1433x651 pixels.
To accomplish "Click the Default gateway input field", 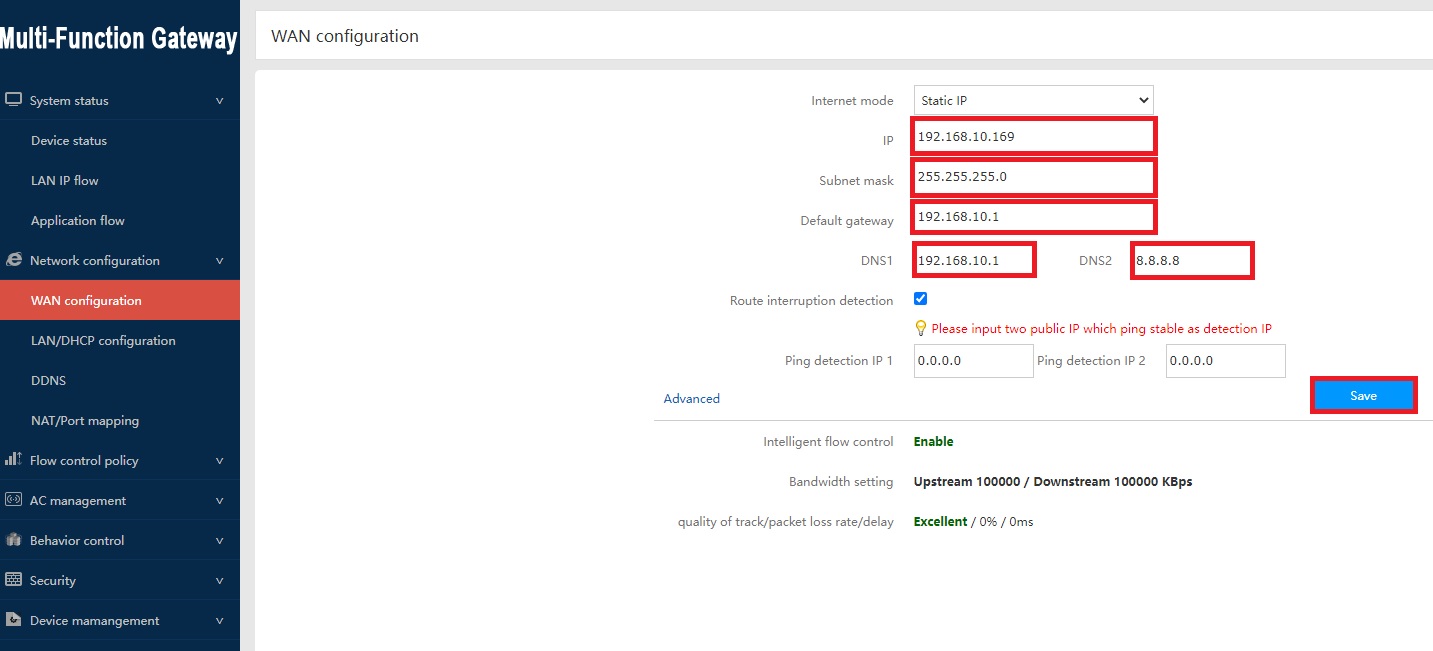I will (x=1033, y=217).
